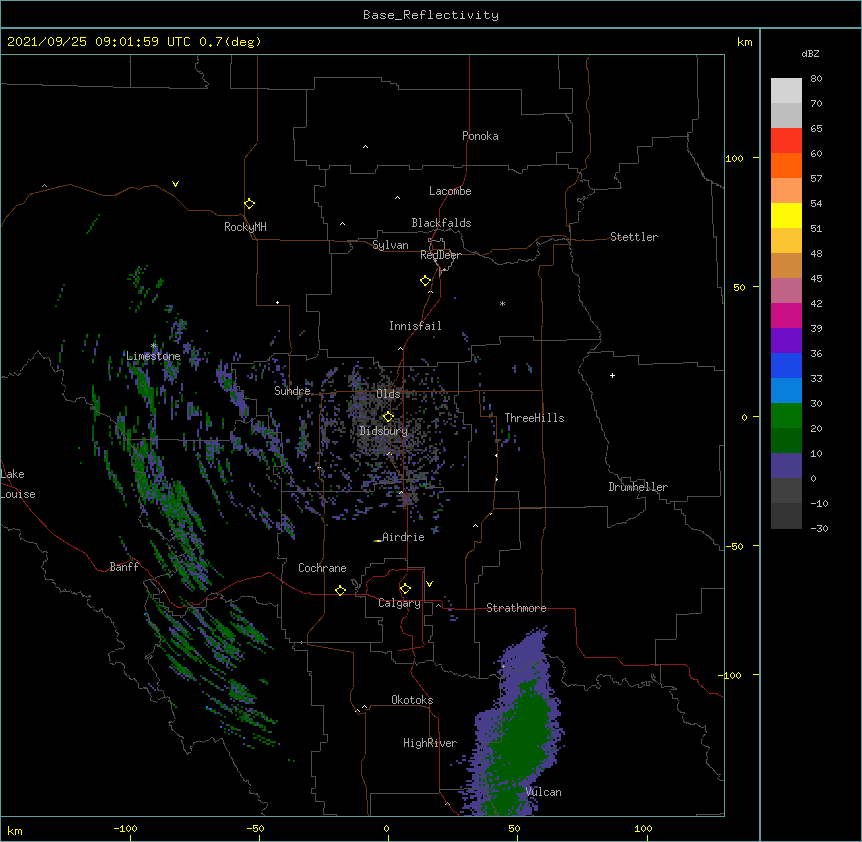862x842 pixels.
Task: Pick the yellow 51-54 dBZ legend swatch
Action: click(x=786, y=215)
